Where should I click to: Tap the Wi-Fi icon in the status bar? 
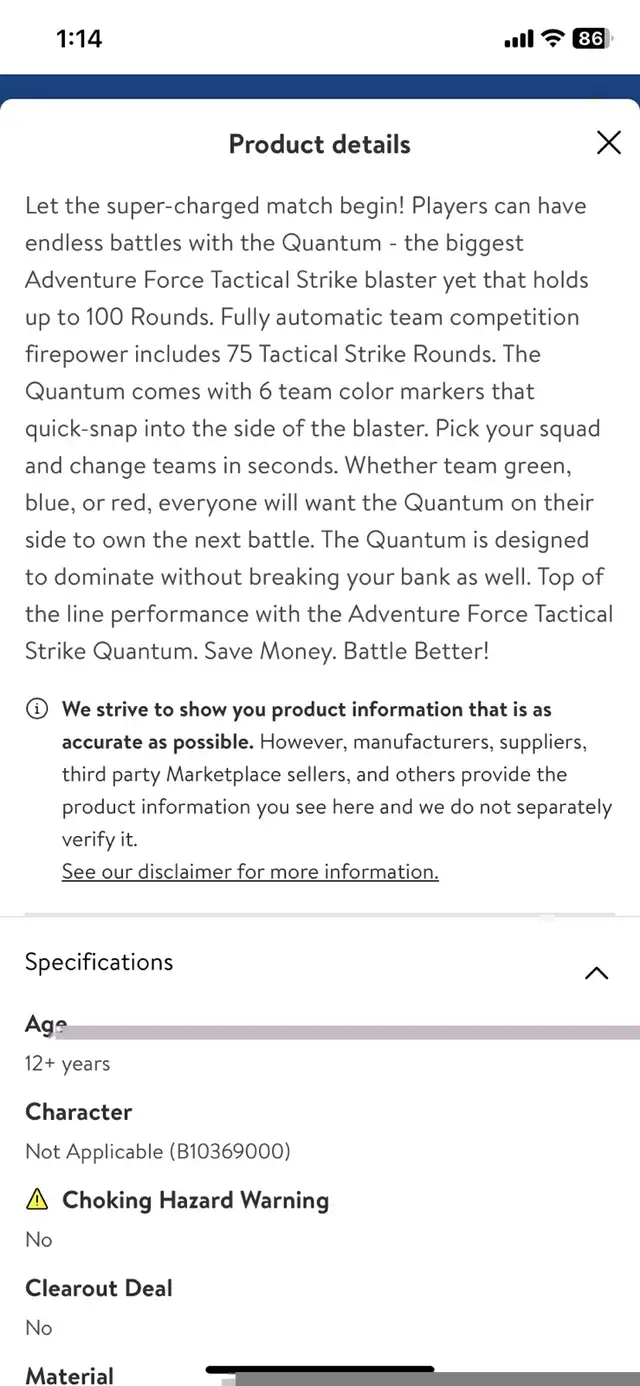552,39
